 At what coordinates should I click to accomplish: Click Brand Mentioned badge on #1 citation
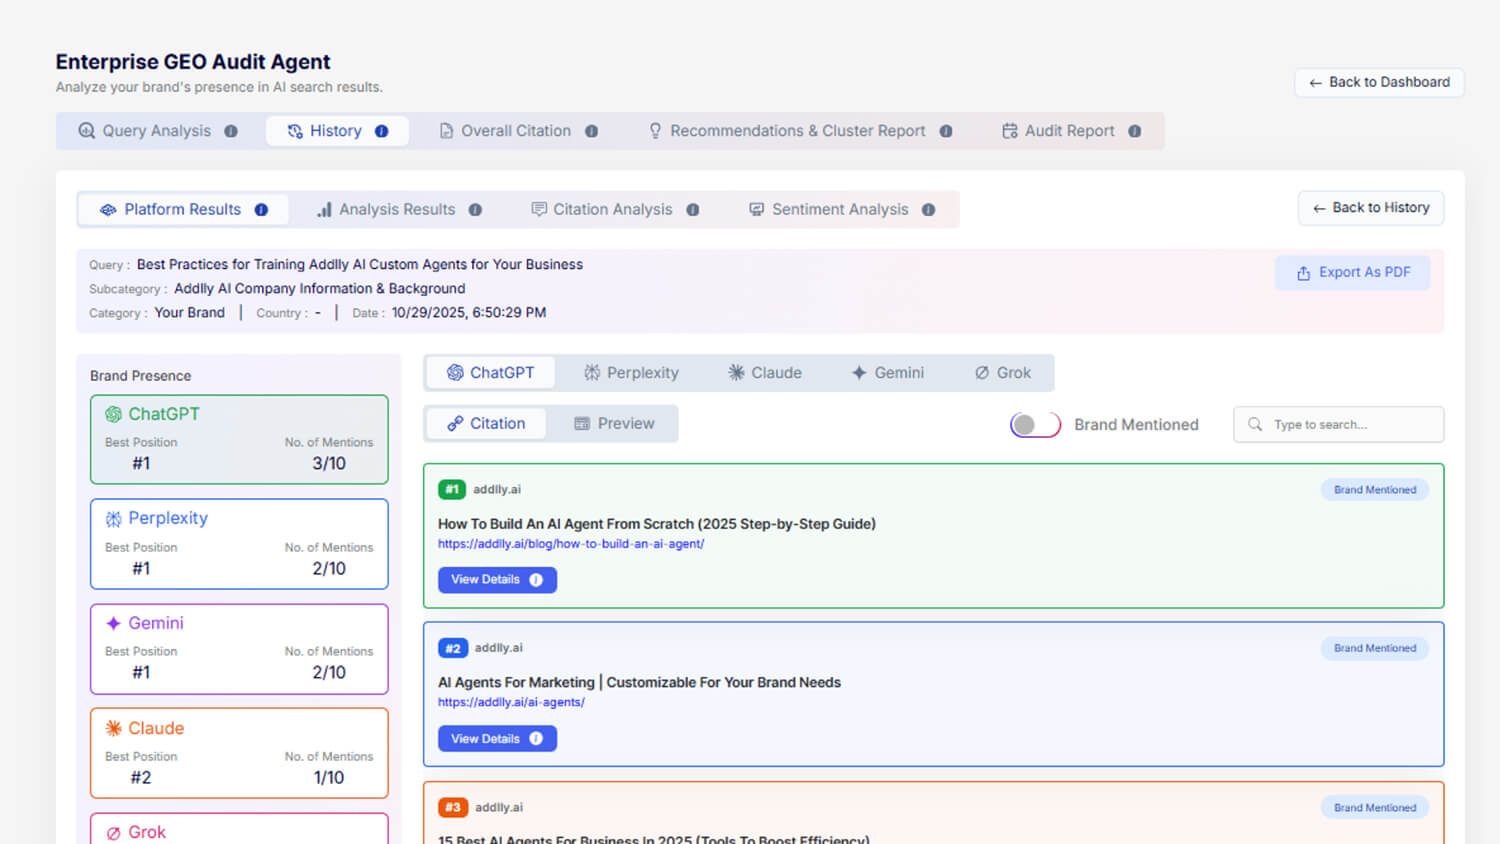[x=1375, y=490]
